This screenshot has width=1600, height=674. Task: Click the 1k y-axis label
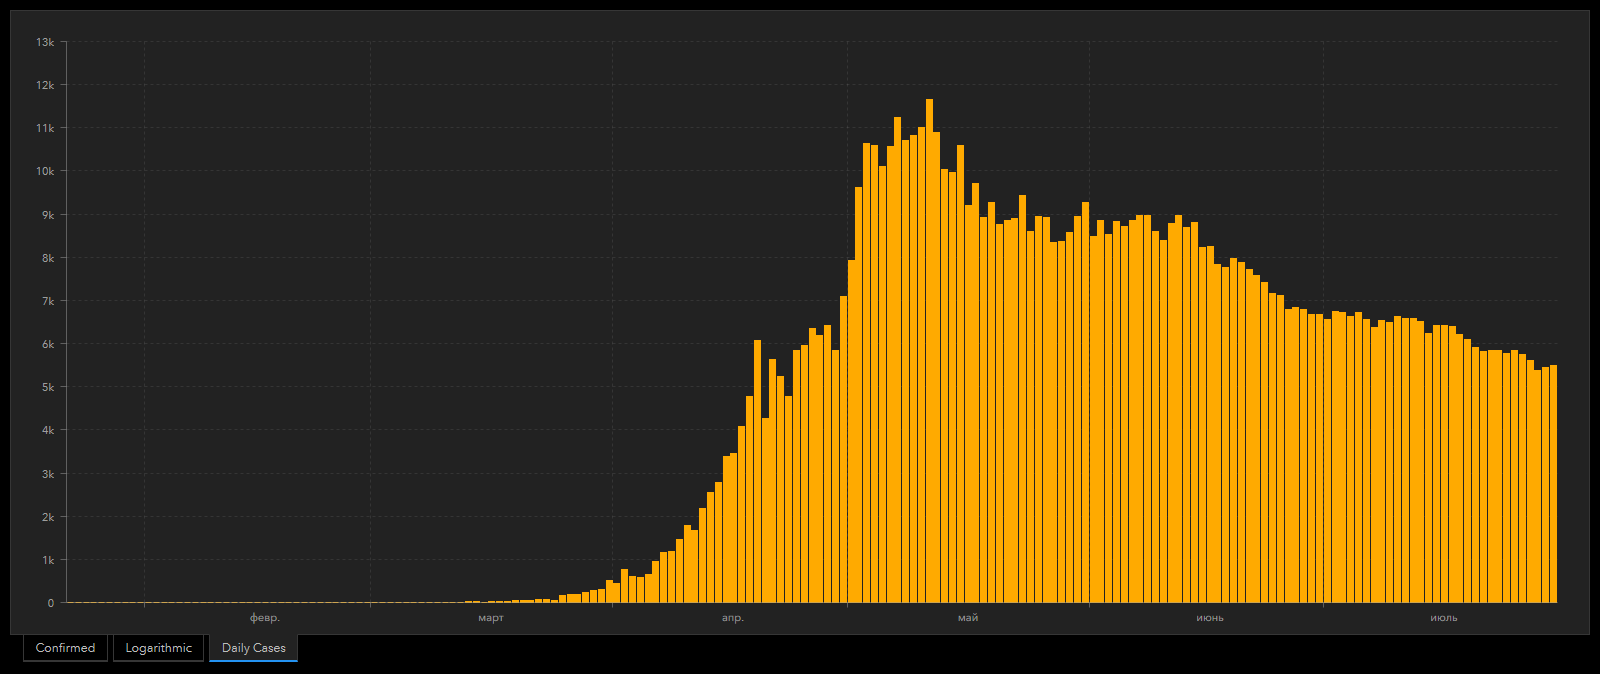pos(48,560)
